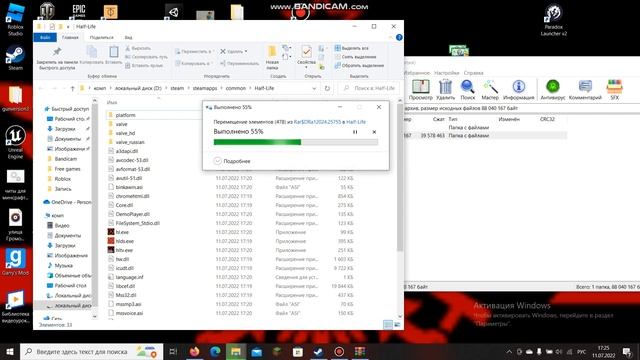
Task: Expand Подробнее details in the progress dialog
Action: click(x=232, y=161)
